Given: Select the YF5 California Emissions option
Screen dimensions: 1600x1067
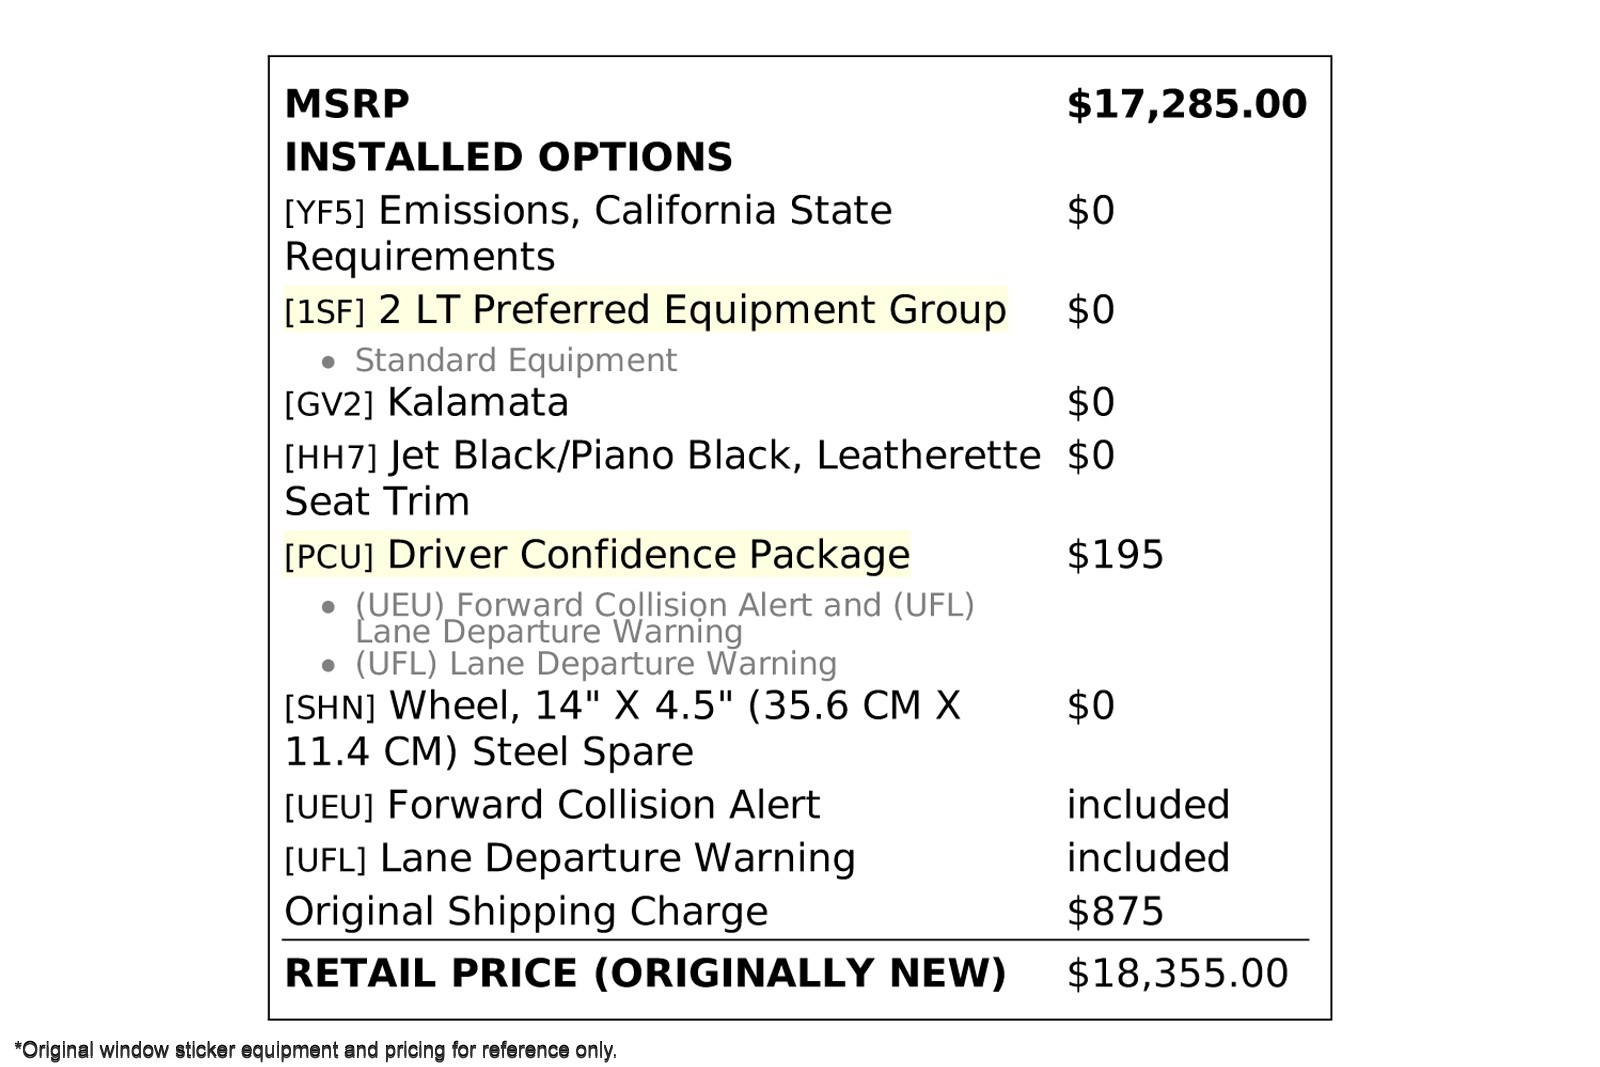Looking at the screenshot, I should [x=588, y=211].
